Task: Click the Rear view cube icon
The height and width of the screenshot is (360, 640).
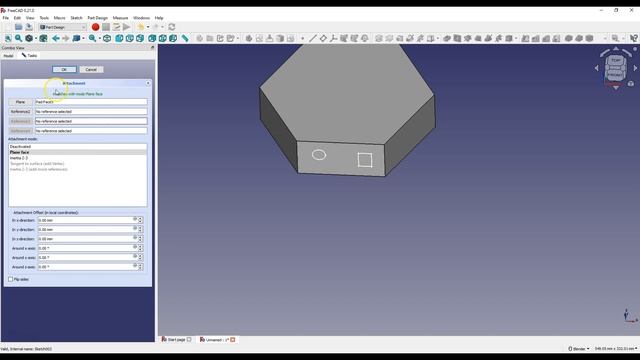Action: point(152,38)
